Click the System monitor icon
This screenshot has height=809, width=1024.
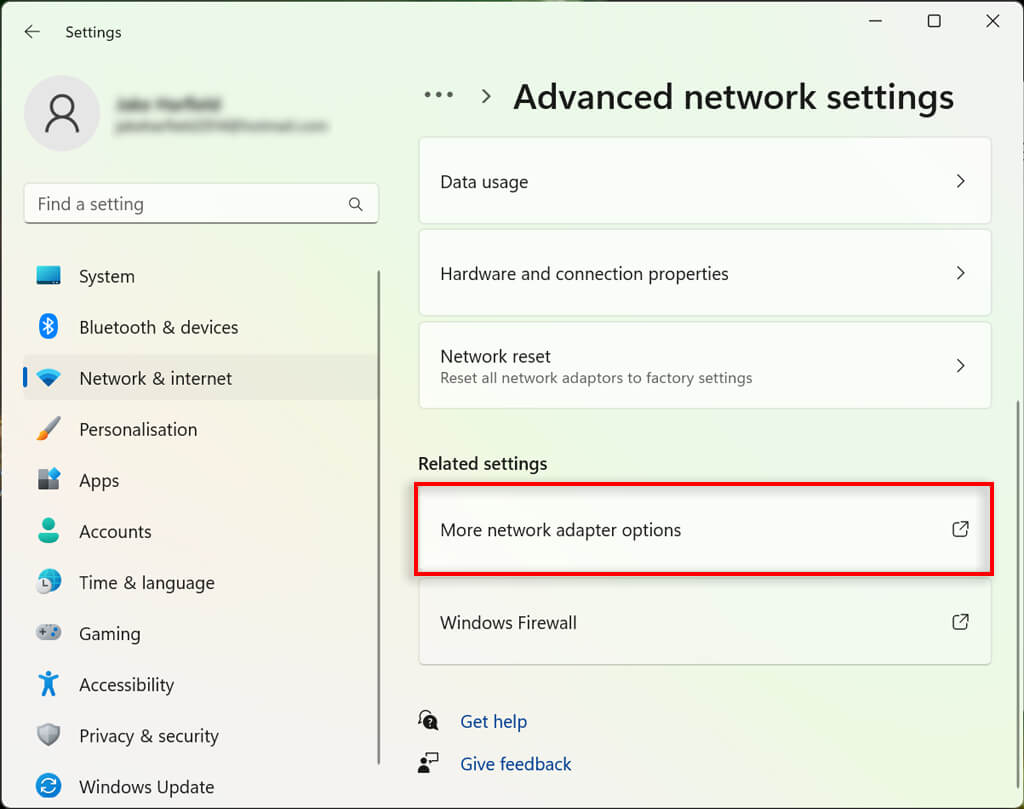pos(49,276)
